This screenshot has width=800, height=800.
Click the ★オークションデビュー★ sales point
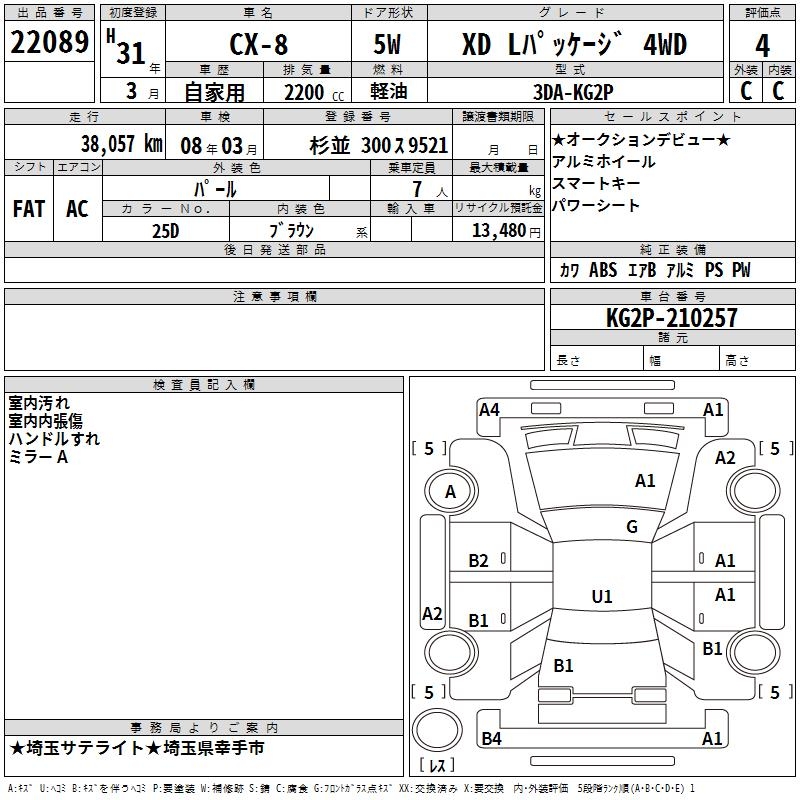[641, 139]
